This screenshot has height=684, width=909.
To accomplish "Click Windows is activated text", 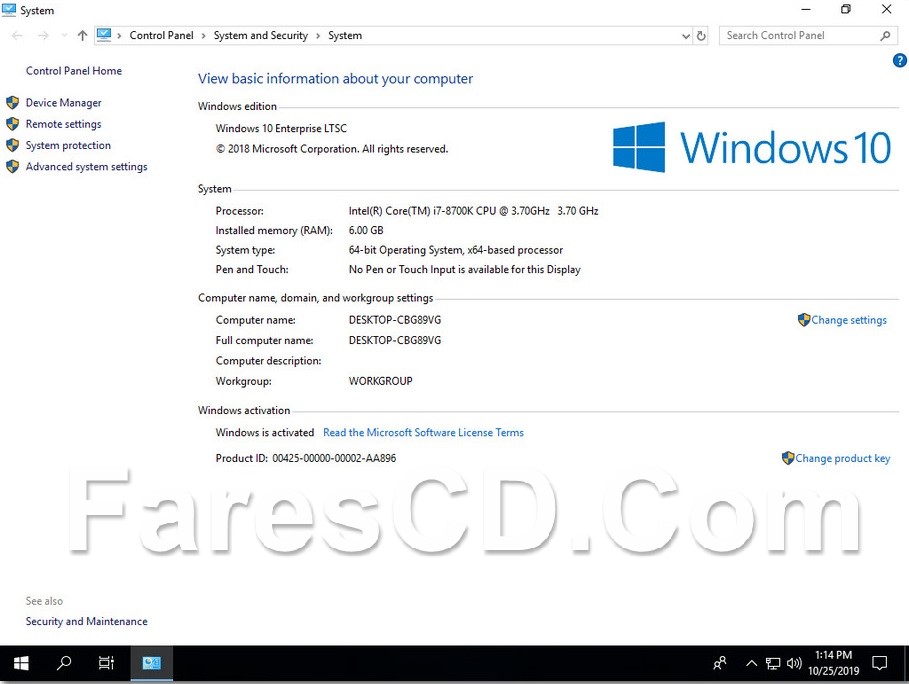I will [264, 432].
